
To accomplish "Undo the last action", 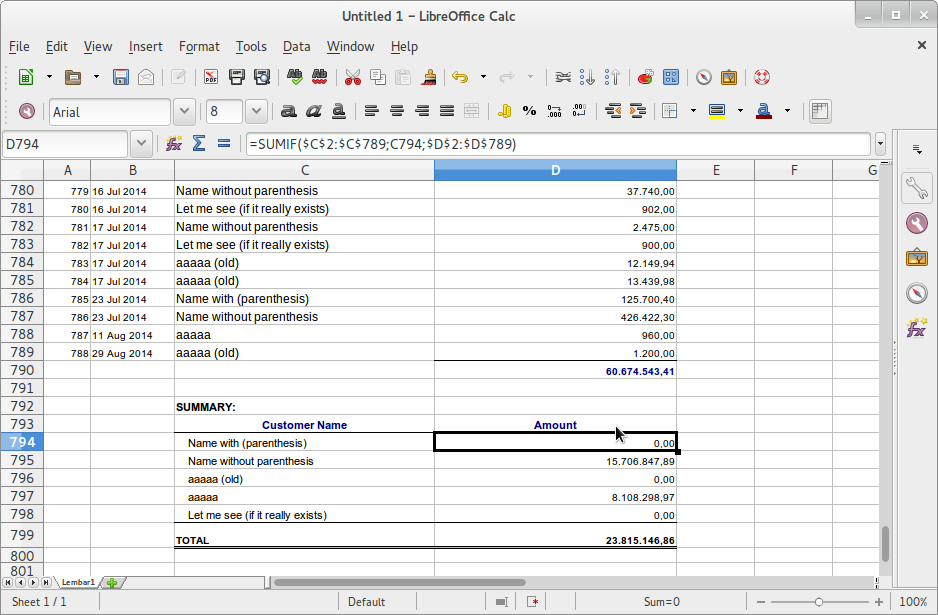I will [460, 77].
